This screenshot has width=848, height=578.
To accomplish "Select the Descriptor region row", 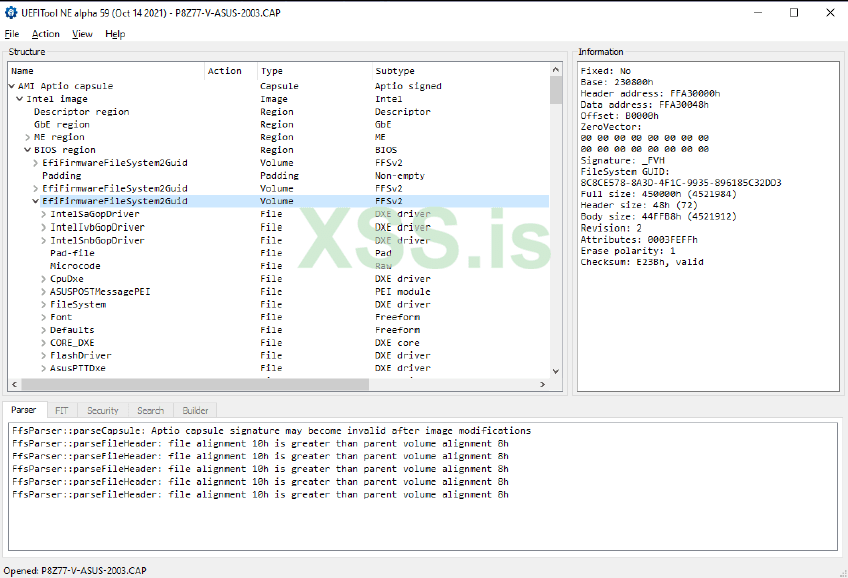I will (279, 111).
